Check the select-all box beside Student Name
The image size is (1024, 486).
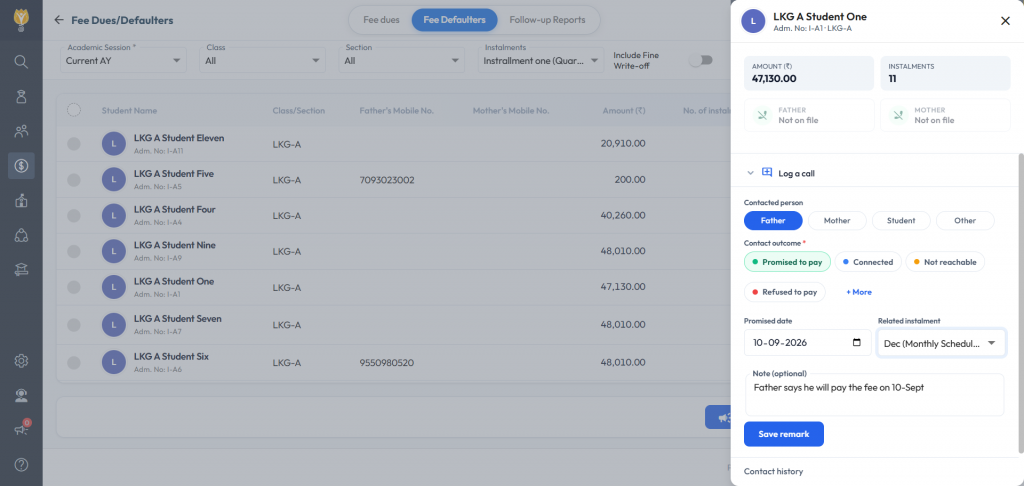[74, 110]
